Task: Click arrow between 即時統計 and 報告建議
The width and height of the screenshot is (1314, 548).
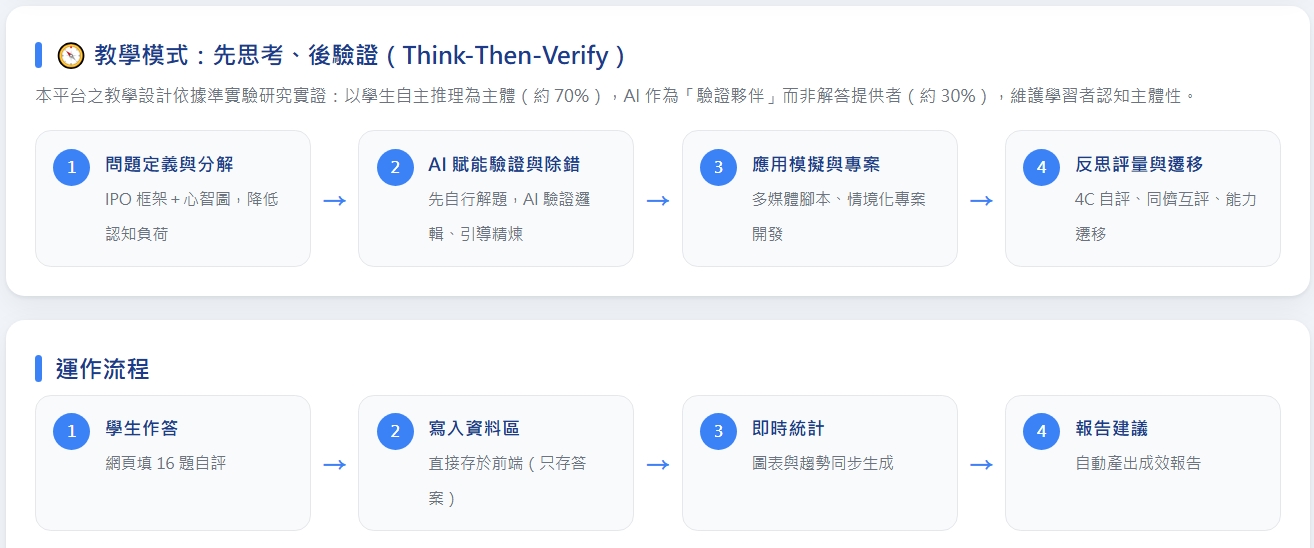Action: coord(981,464)
